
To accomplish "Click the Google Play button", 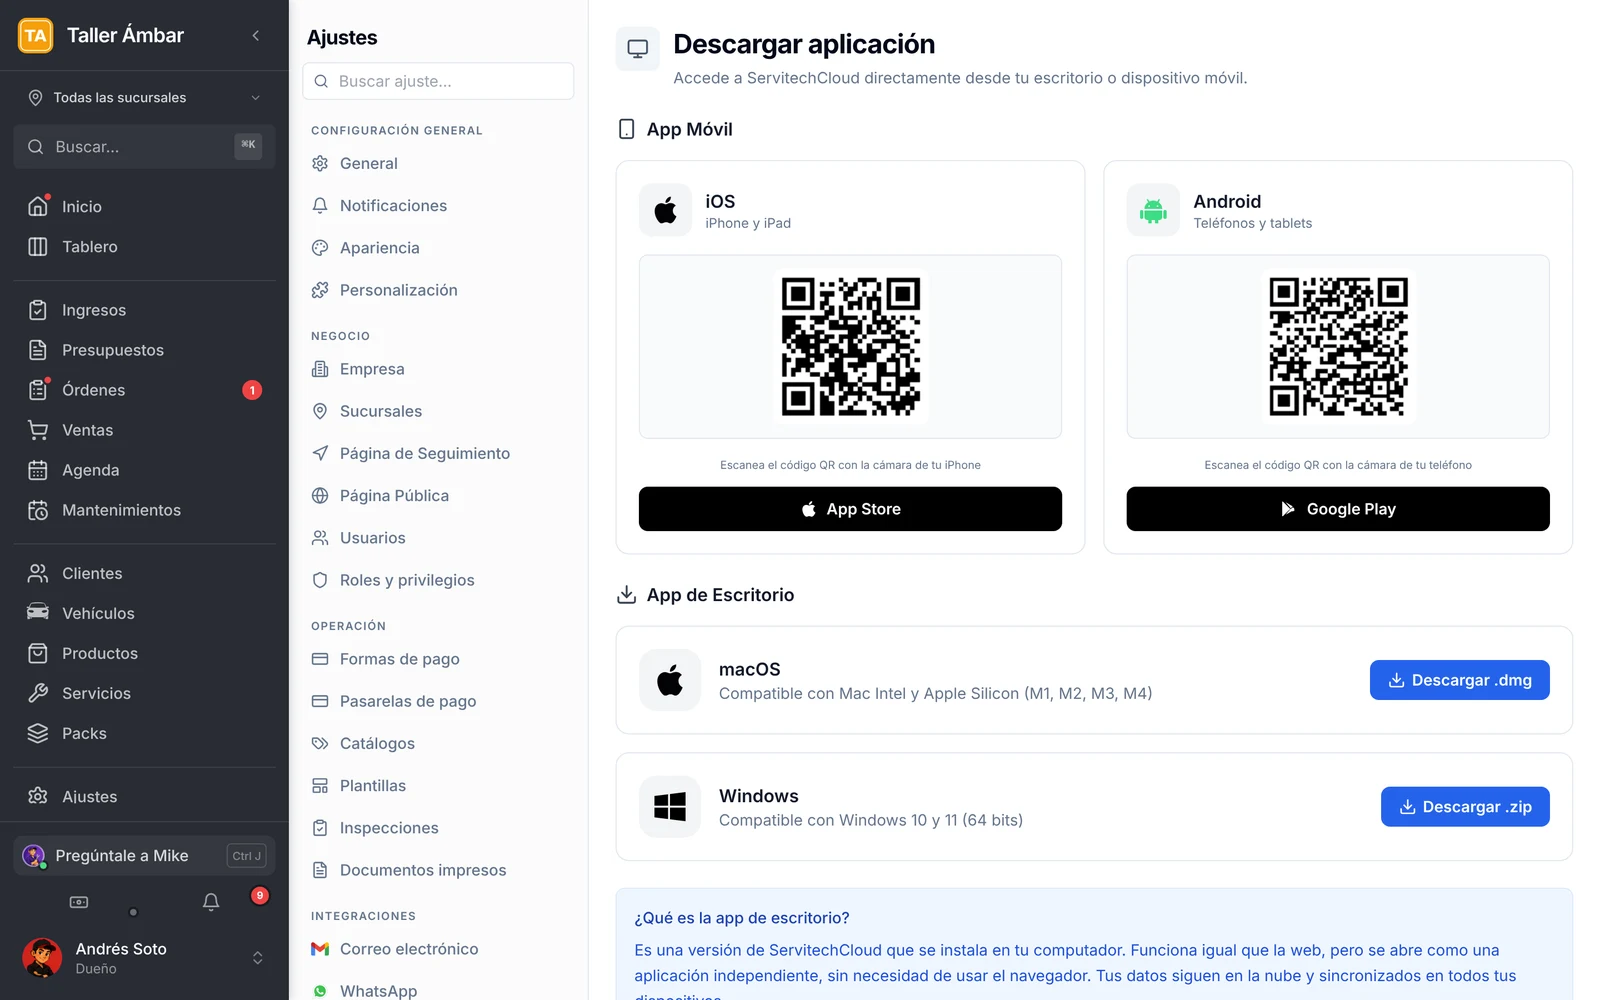I will (x=1338, y=509).
